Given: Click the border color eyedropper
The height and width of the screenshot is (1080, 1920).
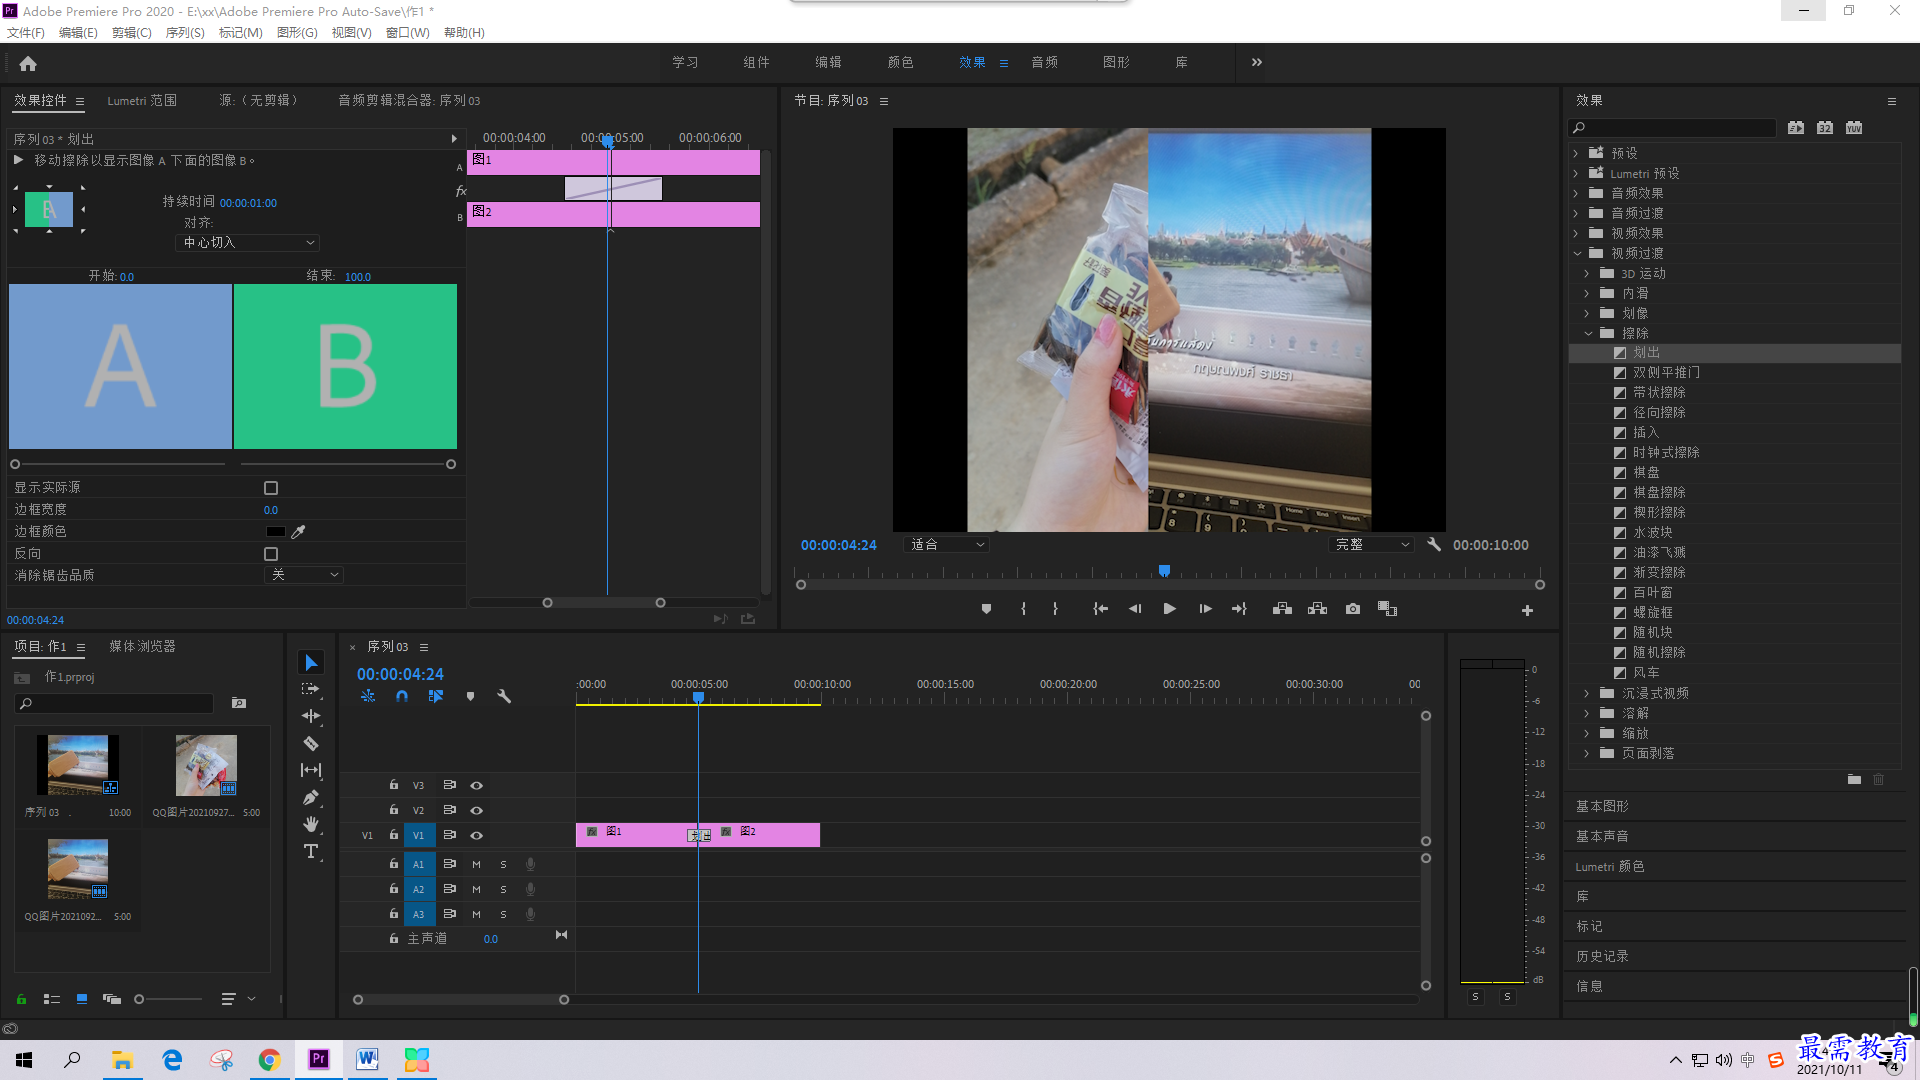Looking at the screenshot, I should click(298, 532).
